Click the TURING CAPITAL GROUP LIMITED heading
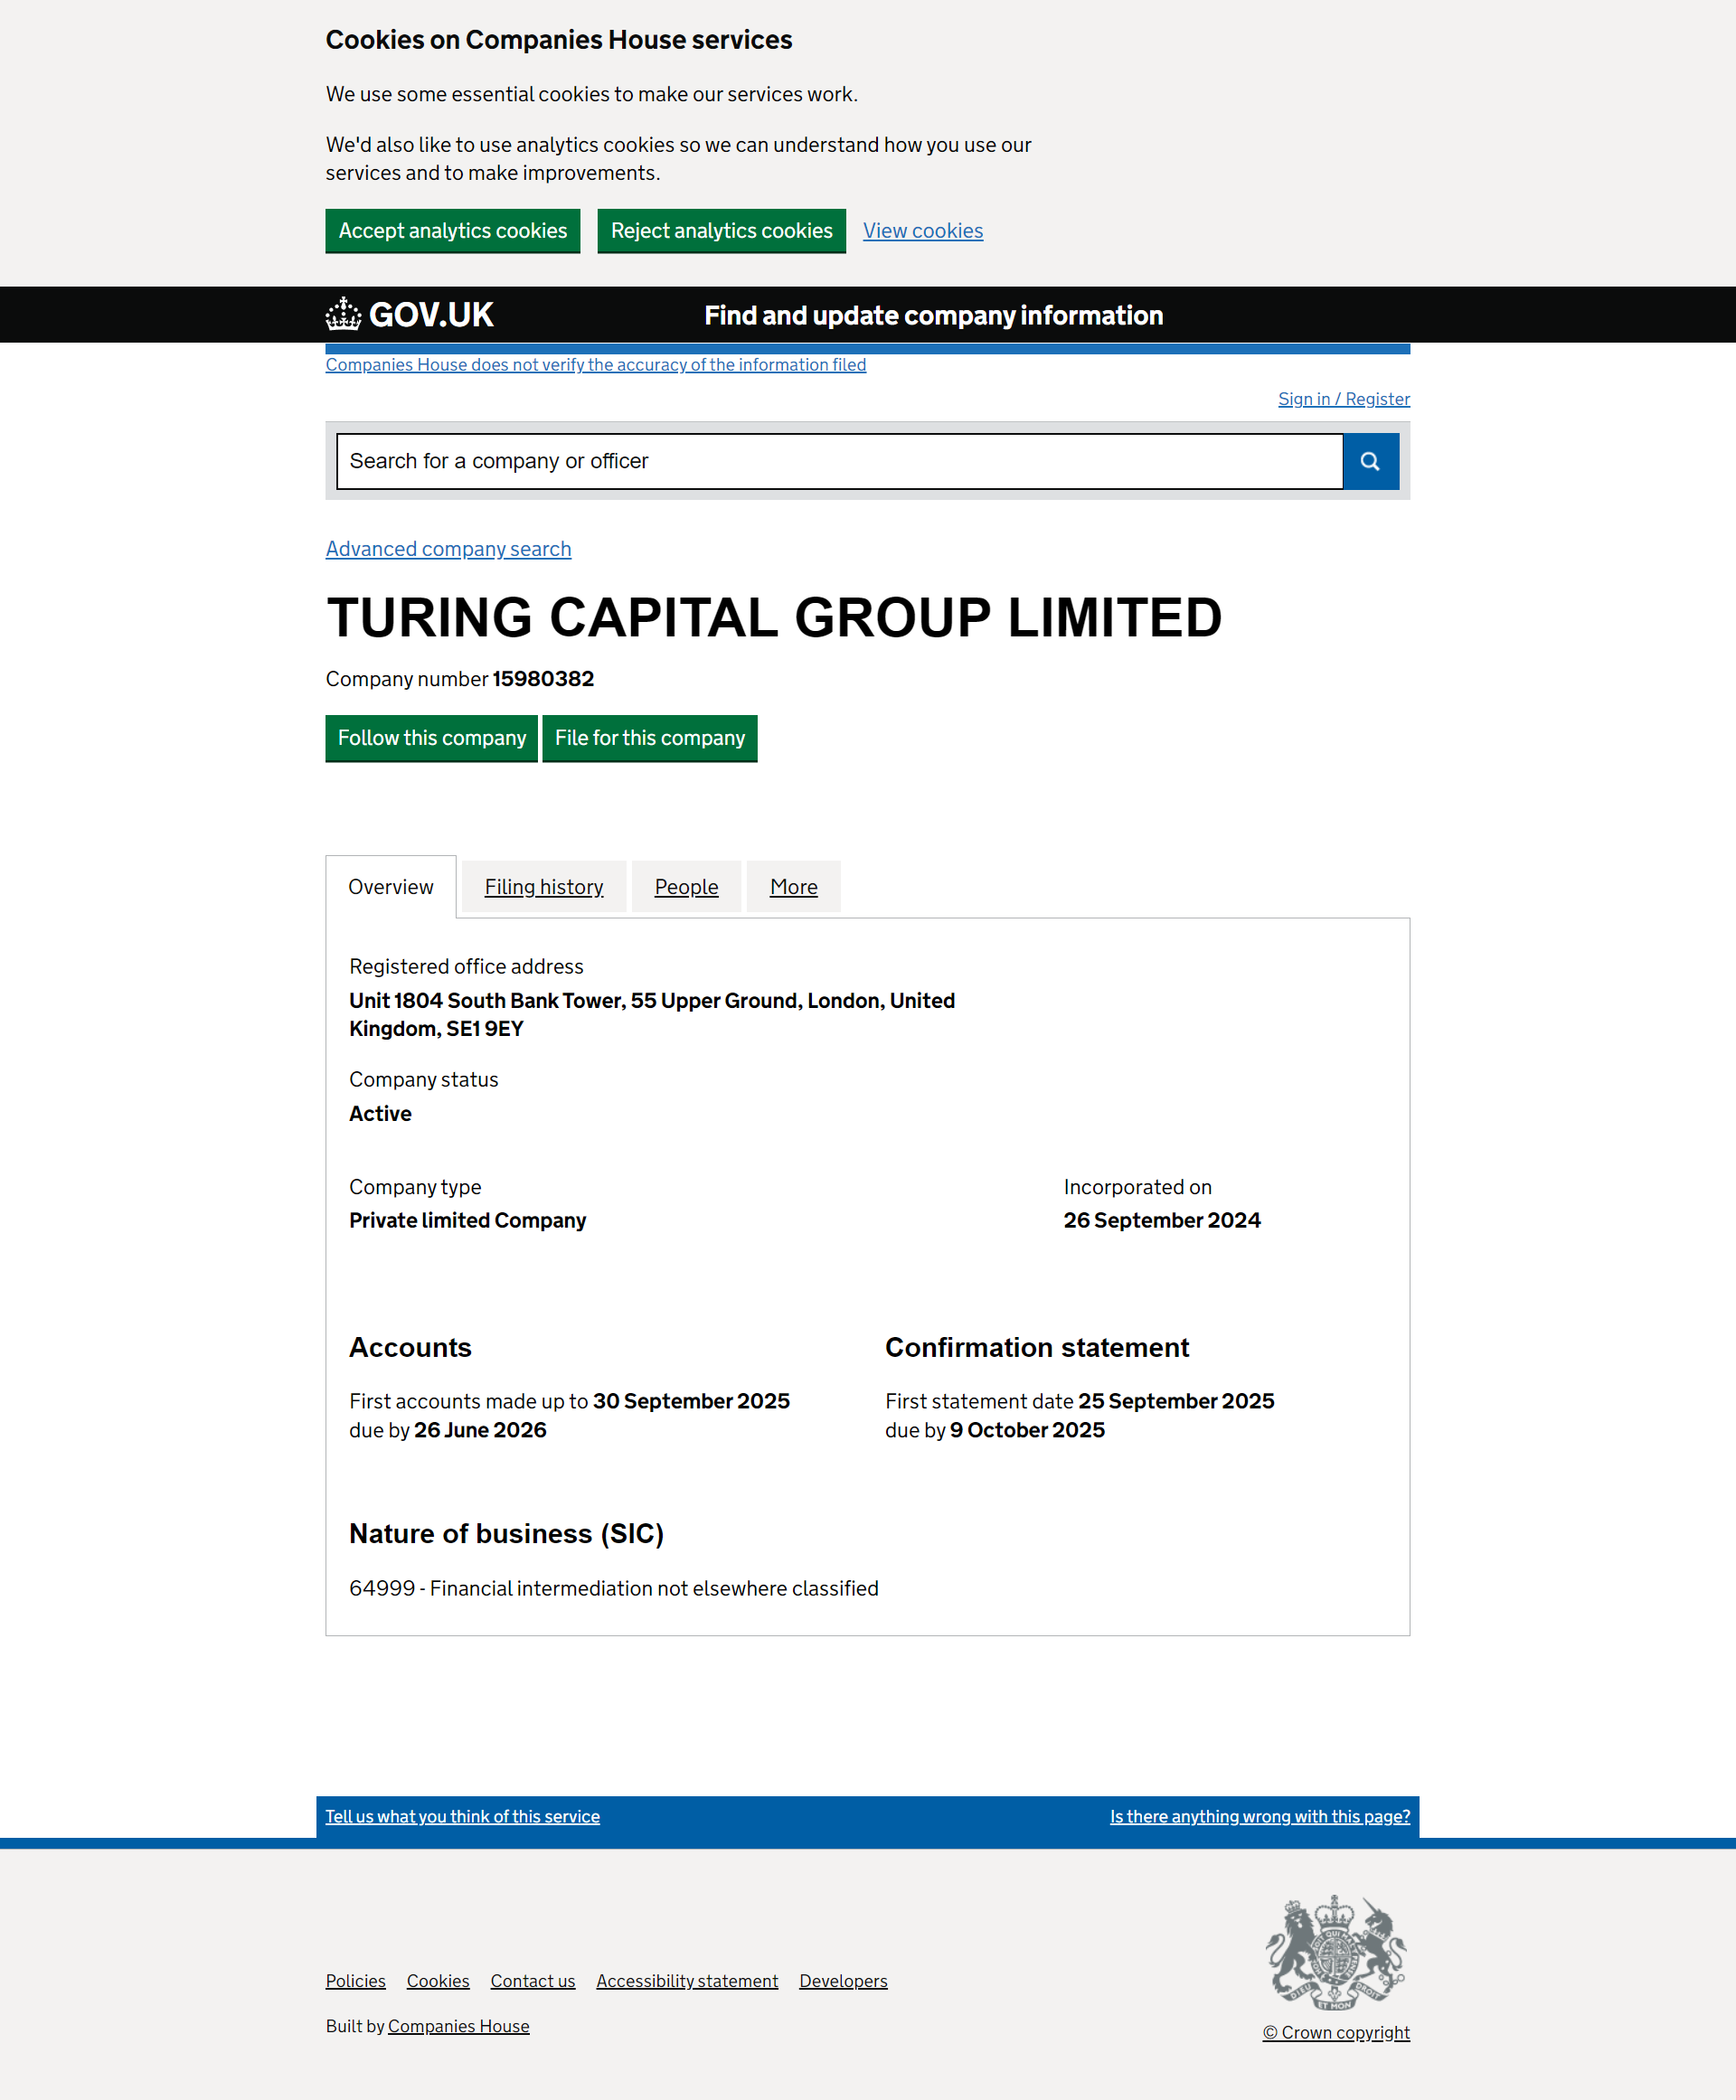Image resolution: width=1736 pixels, height=2100 pixels. pos(774,617)
